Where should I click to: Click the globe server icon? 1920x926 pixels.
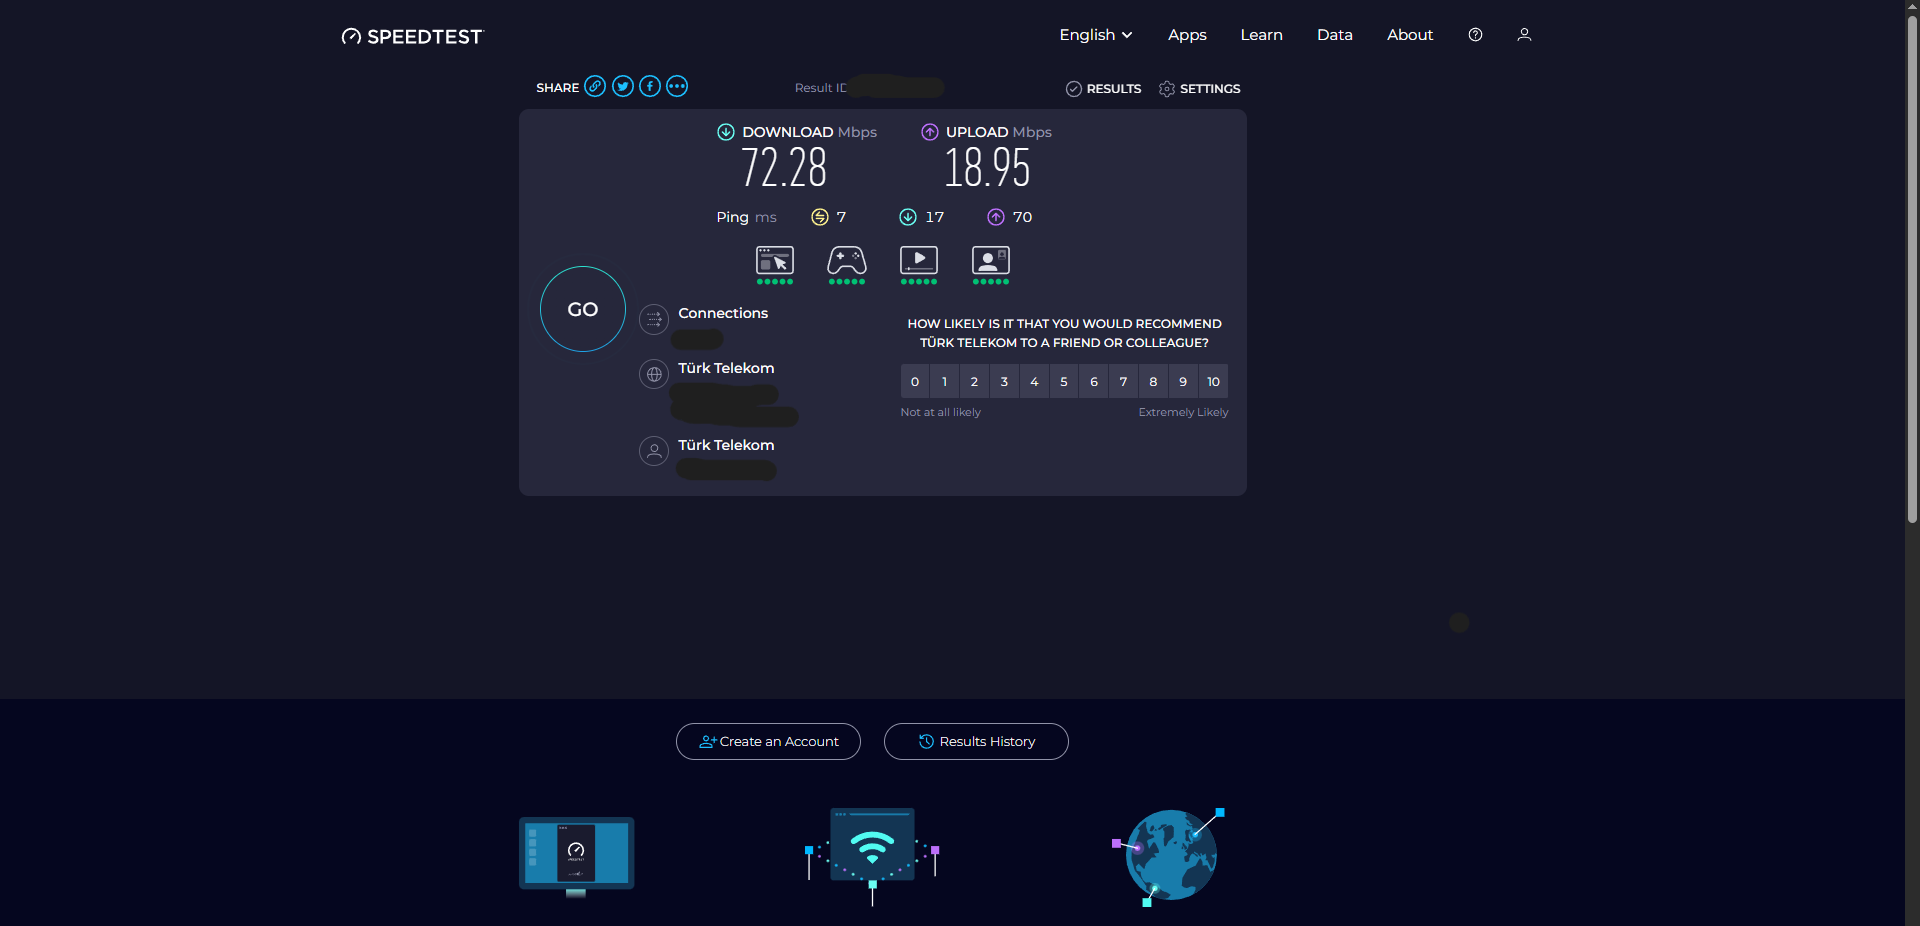[x=654, y=374]
